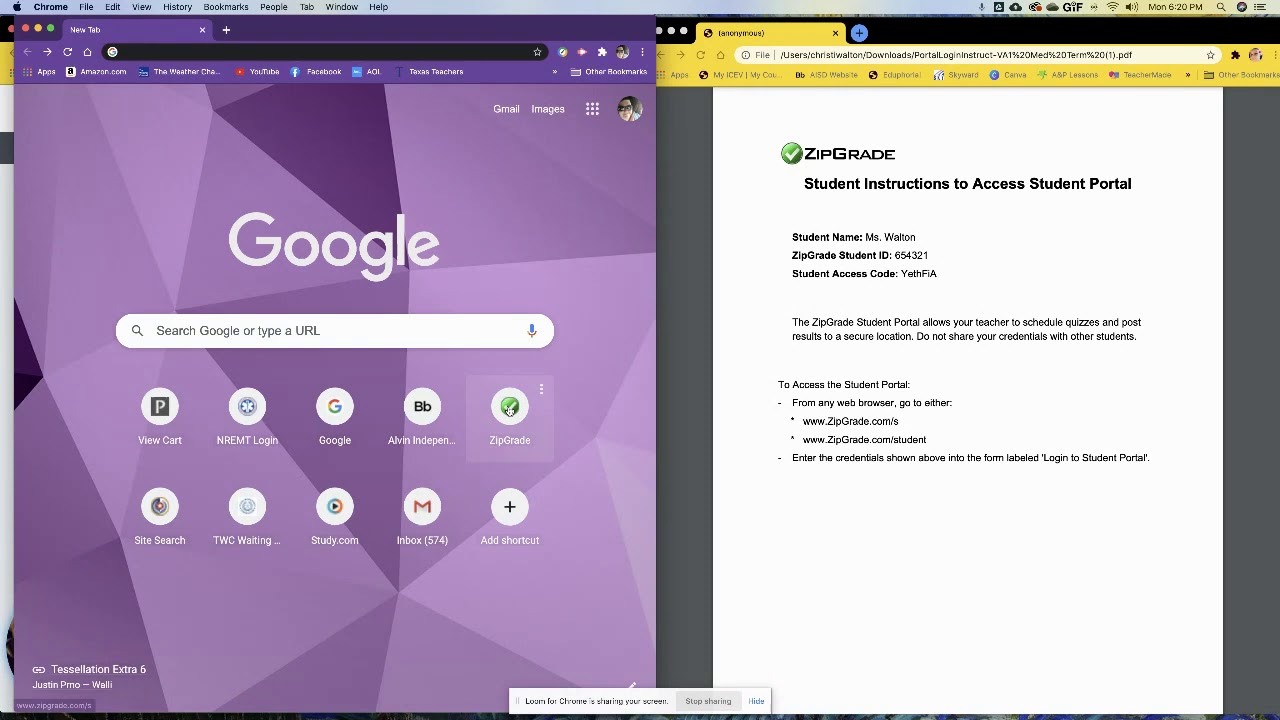
Task: Open the AISD Website bookmark
Action: click(826, 75)
